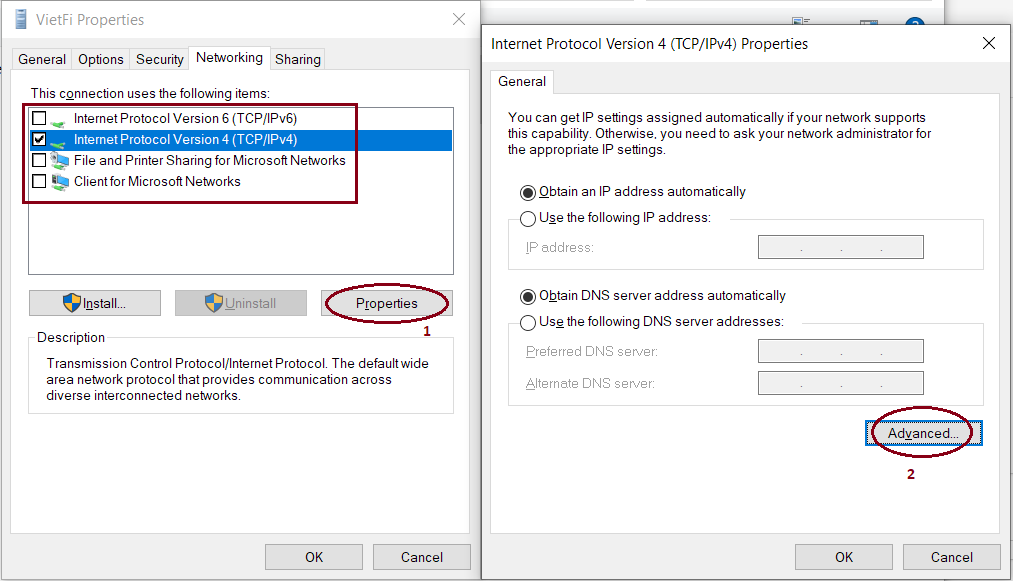Image resolution: width=1013 pixels, height=581 pixels.
Task: Click the IPv4 network protocol icon
Action: coord(60,140)
